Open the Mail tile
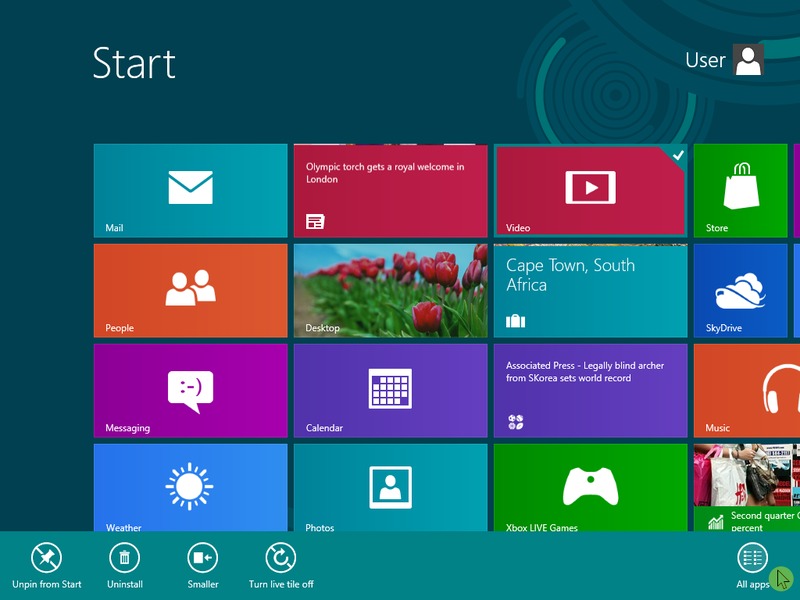Viewport: 800px width, 600px height. pos(190,190)
